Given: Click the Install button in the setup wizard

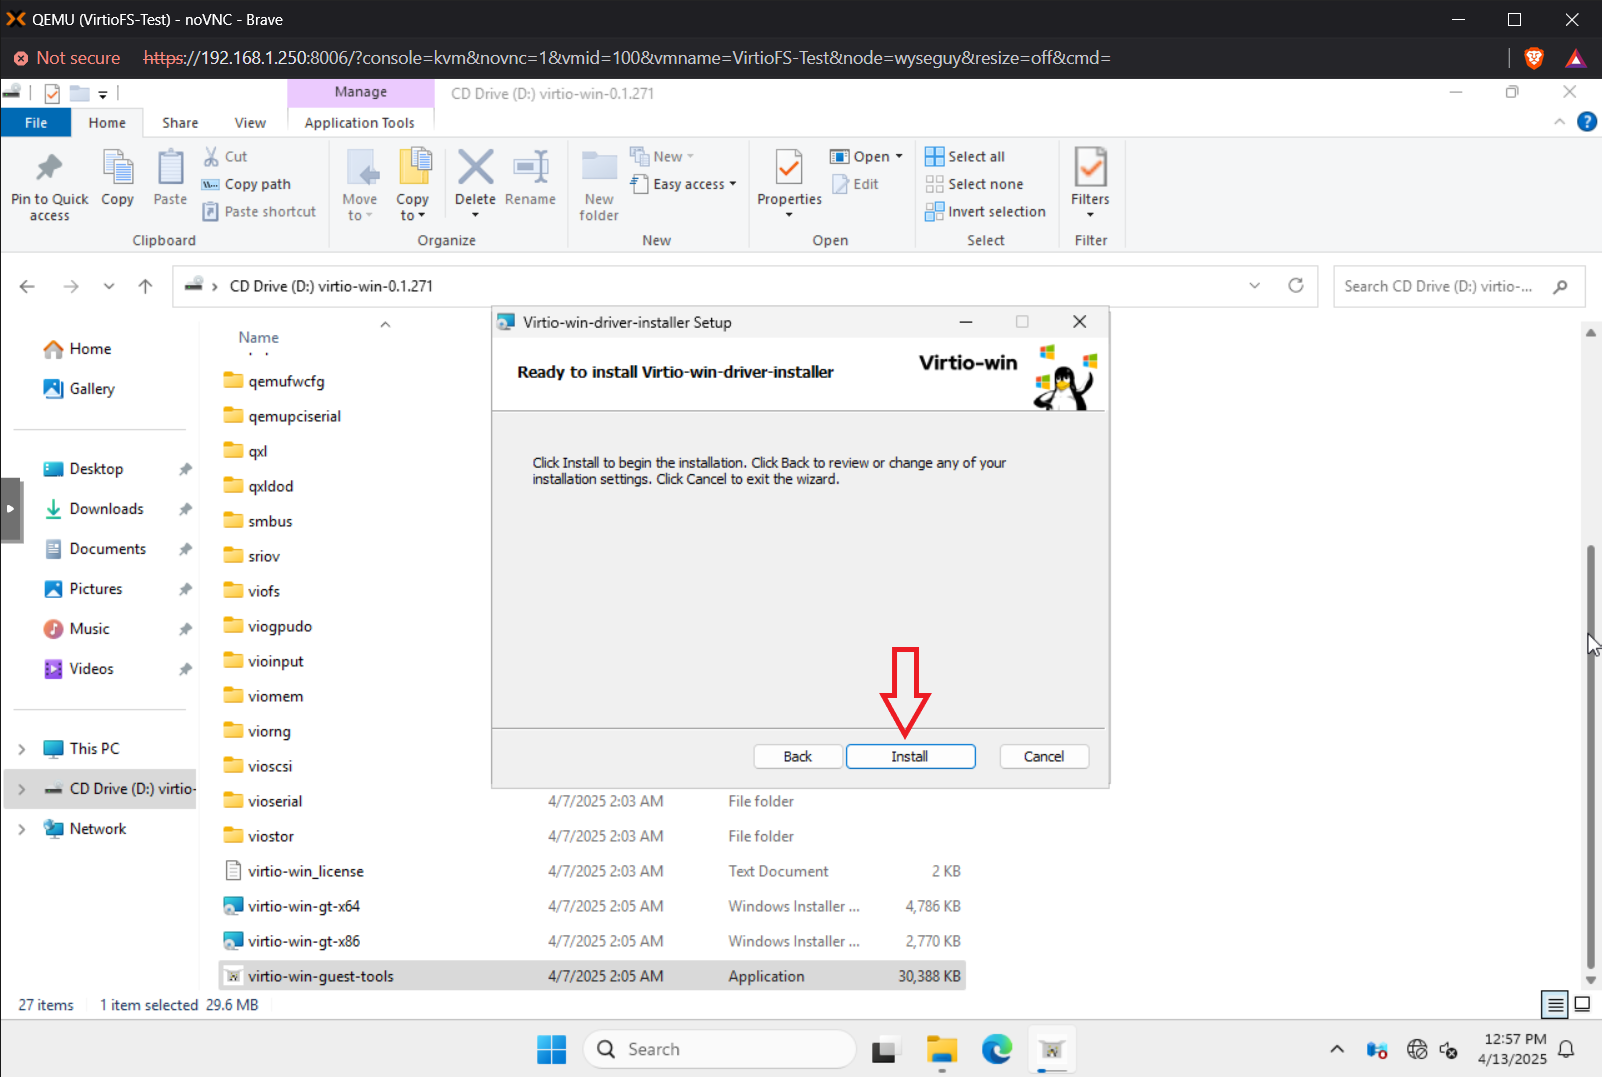Looking at the screenshot, I should click(x=910, y=757).
